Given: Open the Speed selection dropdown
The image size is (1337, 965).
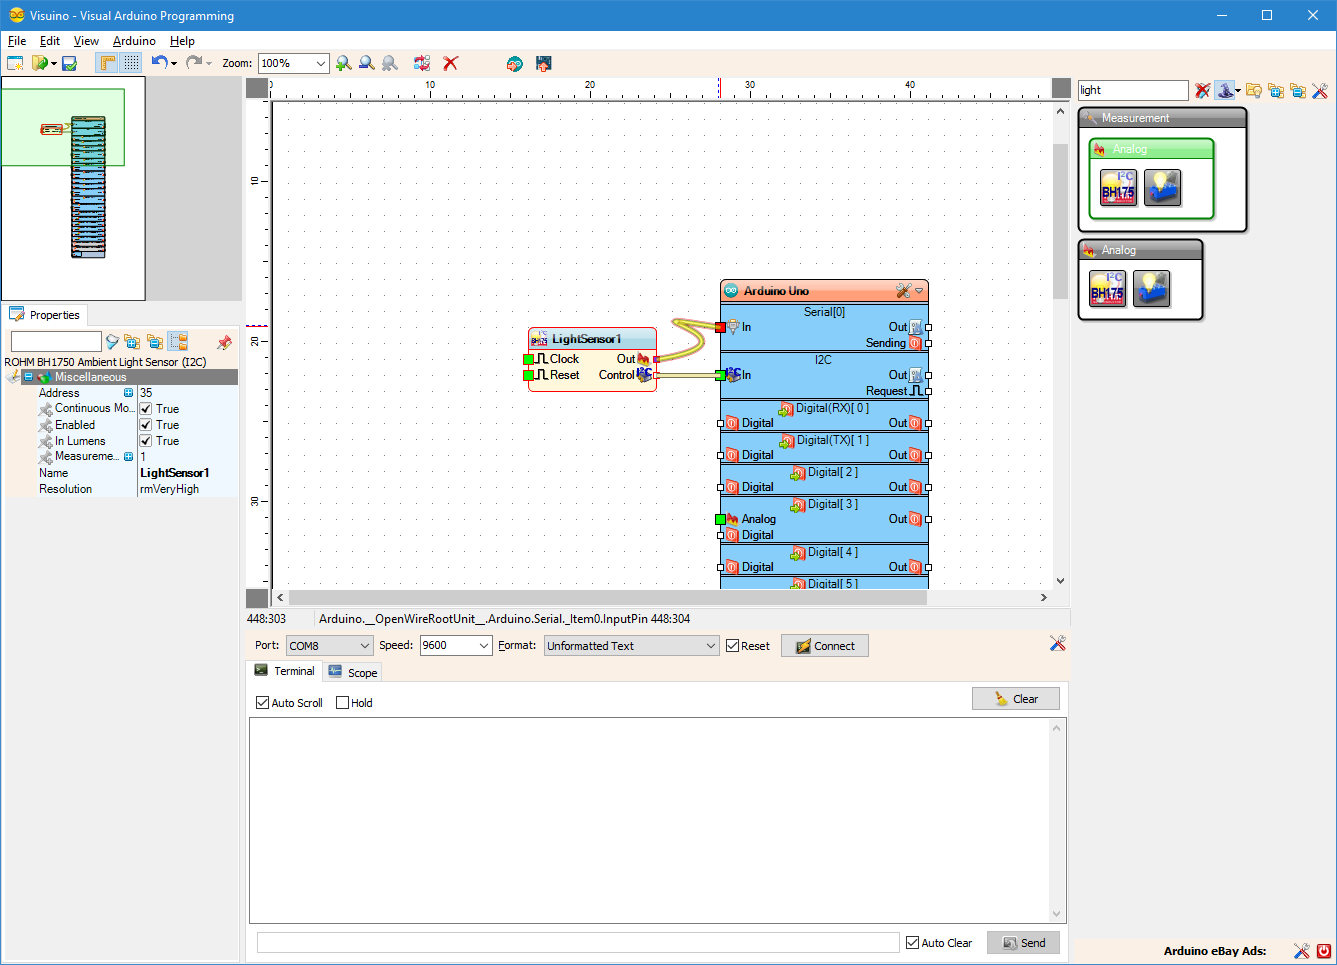Looking at the screenshot, I should [x=455, y=645].
